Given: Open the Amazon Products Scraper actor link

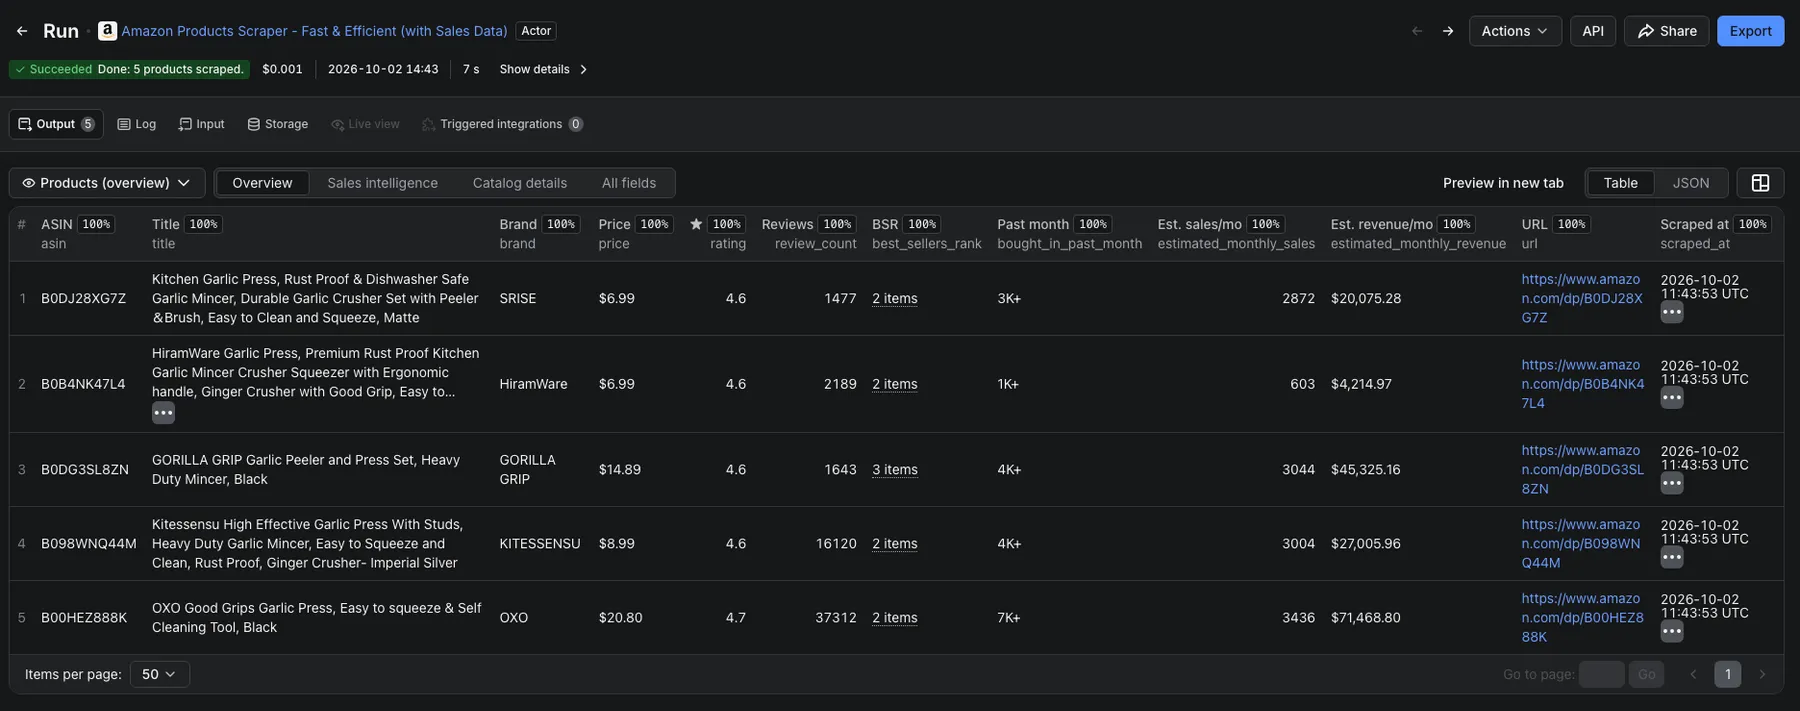Looking at the screenshot, I should [x=314, y=31].
